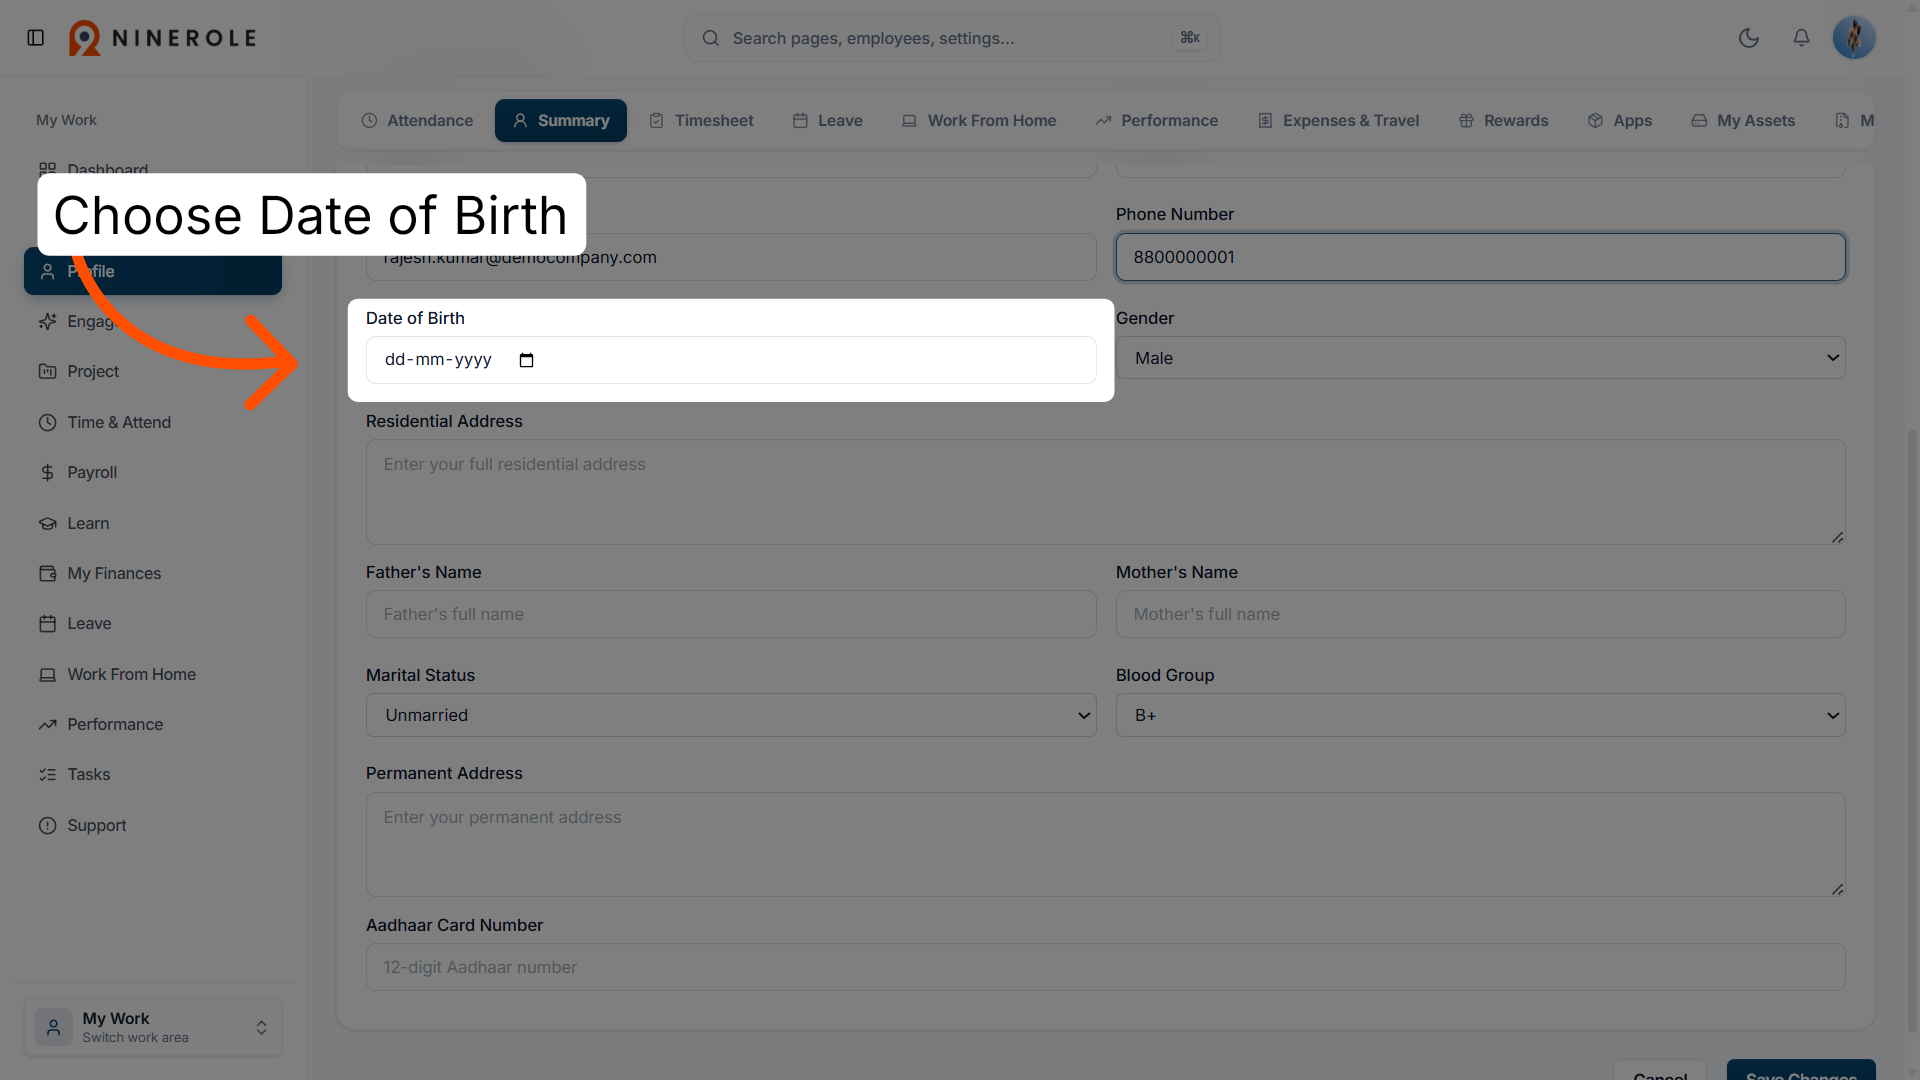The width and height of the screenshot is (1920, 1080).
Task: Open Work From Home in sidebar
Action: tap(153, 674)
